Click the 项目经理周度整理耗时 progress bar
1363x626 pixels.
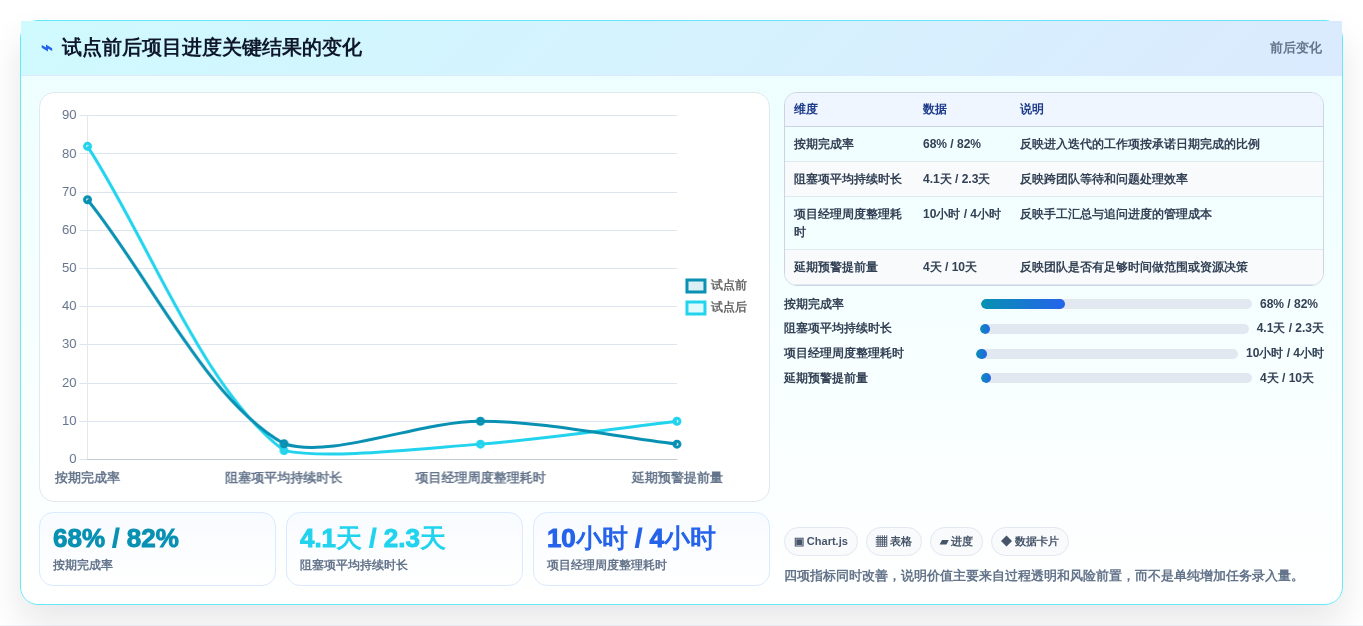point(1107,354)
